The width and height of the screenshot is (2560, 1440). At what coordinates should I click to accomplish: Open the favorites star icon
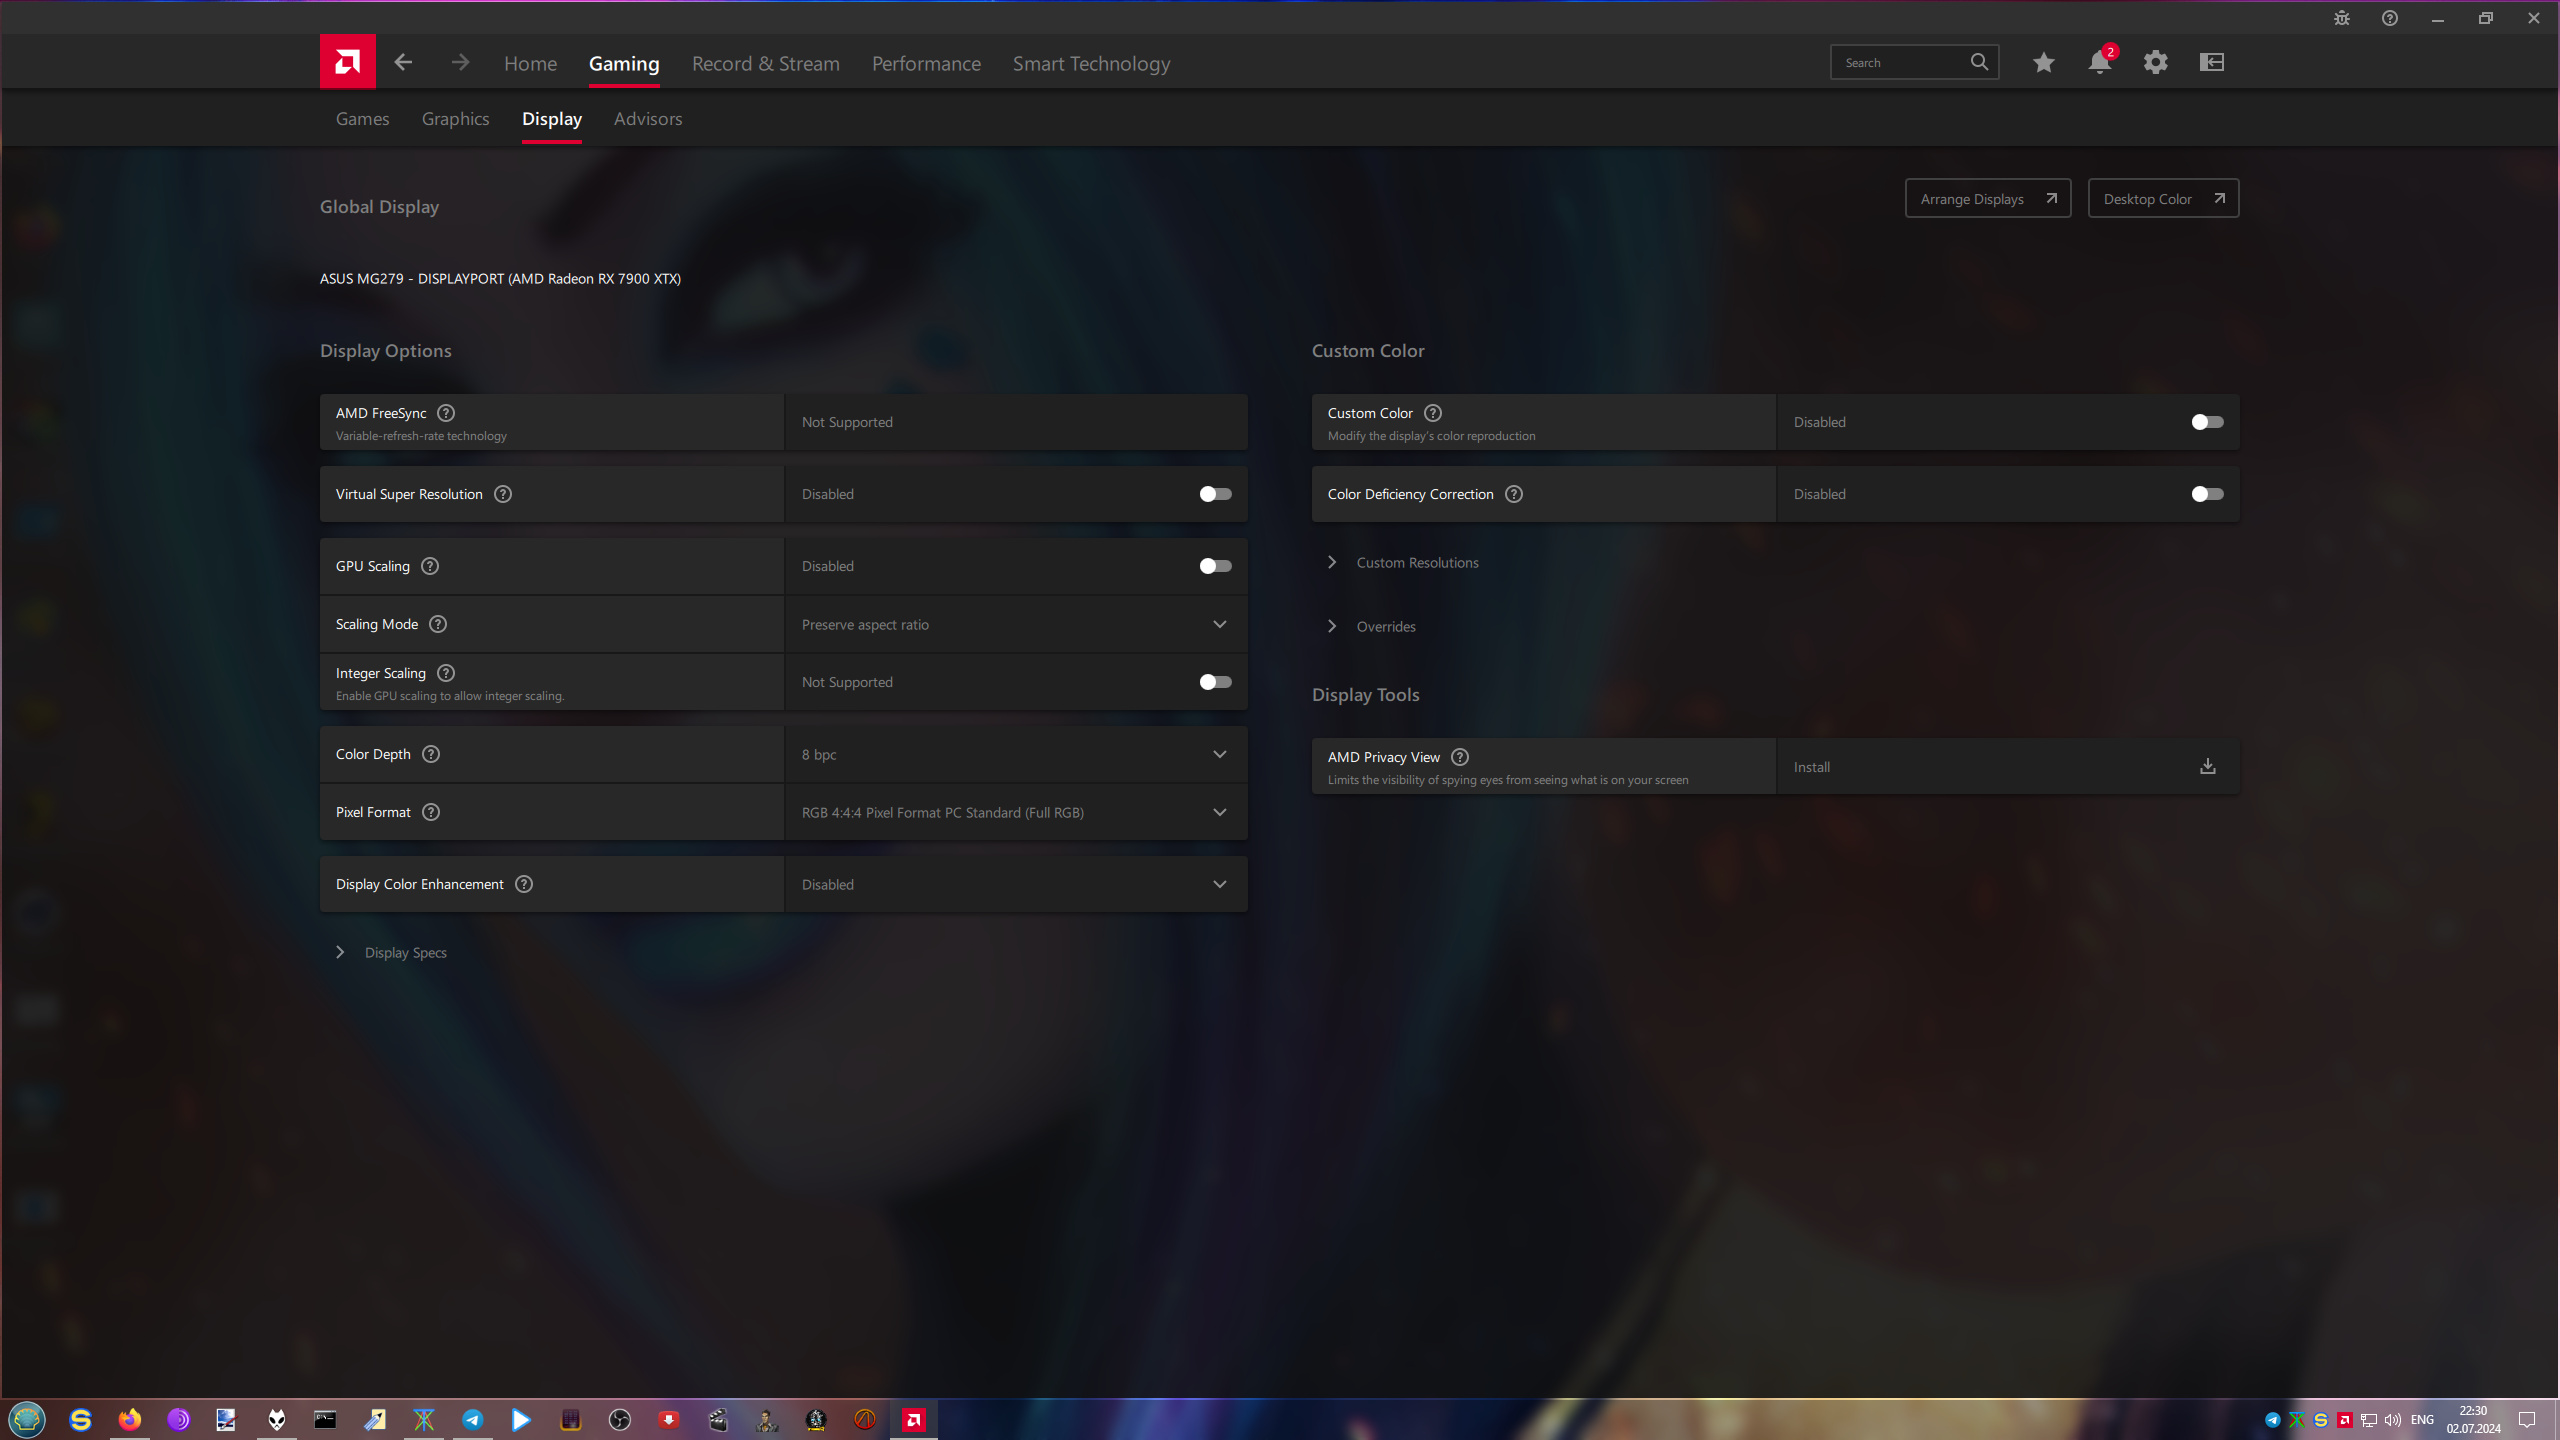(x=2043, y=62)
